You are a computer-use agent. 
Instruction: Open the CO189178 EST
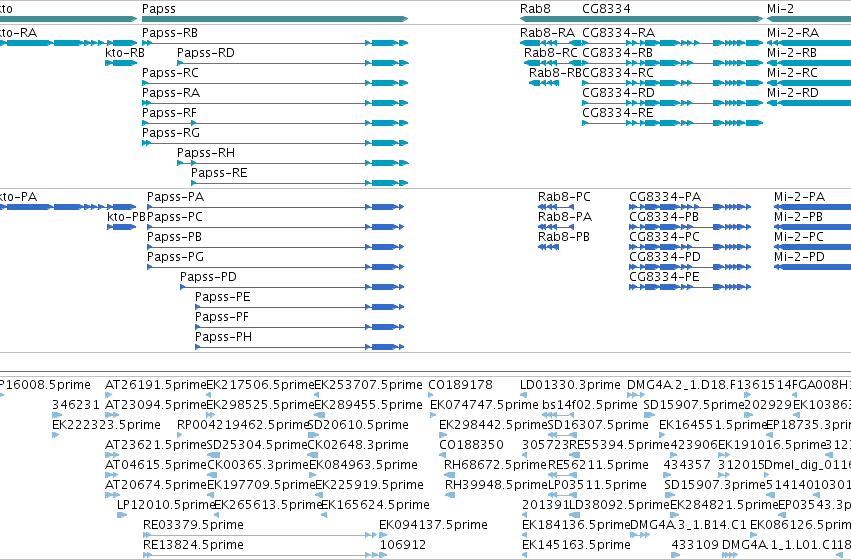[x=460, y=385]
